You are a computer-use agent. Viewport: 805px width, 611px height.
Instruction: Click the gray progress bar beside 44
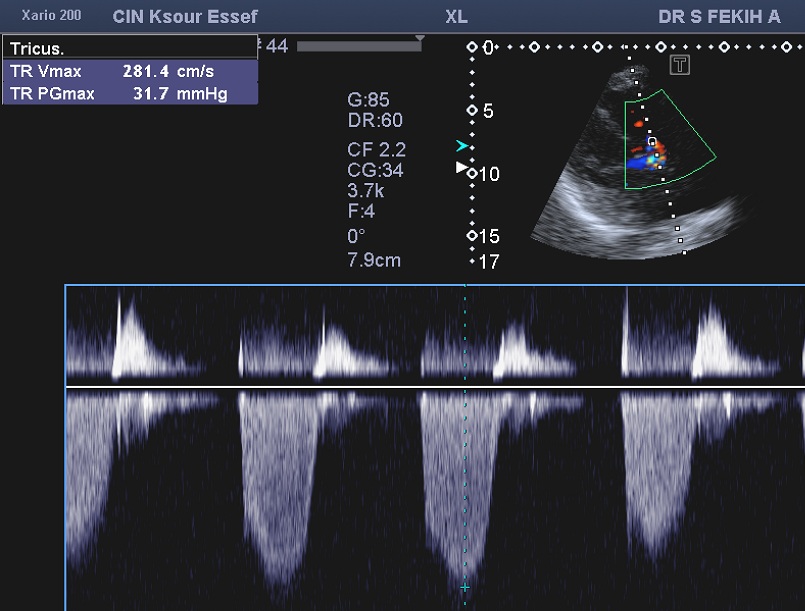click(359, 46)
